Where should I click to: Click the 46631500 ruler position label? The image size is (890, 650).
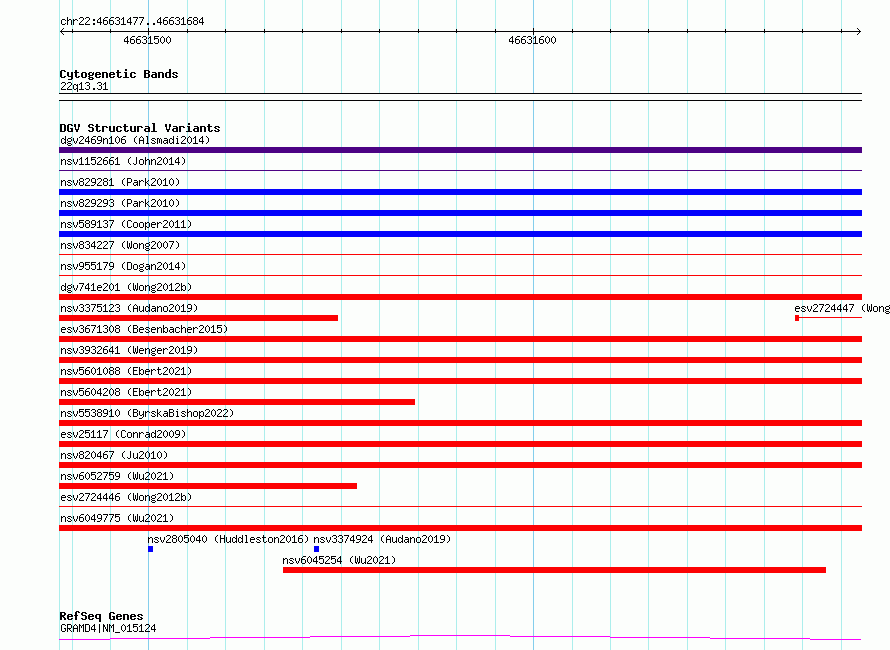click(x=147, y=40)
